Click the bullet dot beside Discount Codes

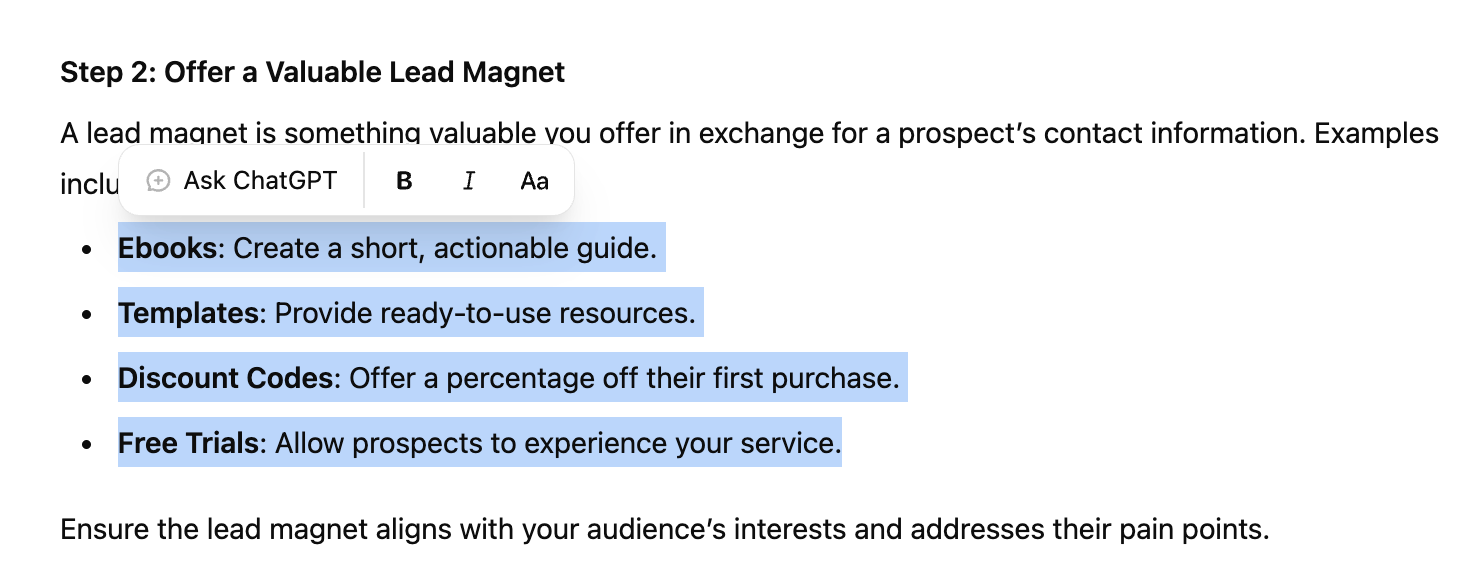pyautogui.click(x=89, y=379)
